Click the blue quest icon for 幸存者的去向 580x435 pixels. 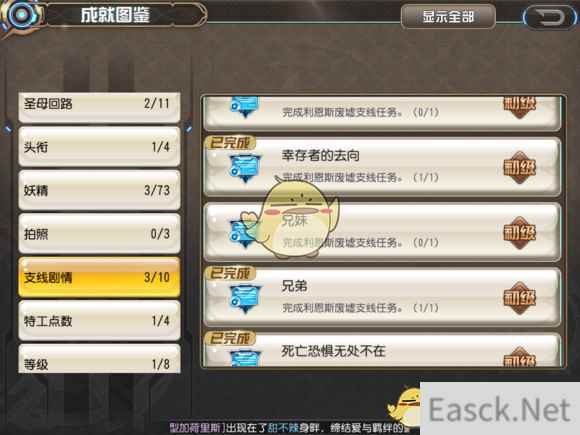245,168
